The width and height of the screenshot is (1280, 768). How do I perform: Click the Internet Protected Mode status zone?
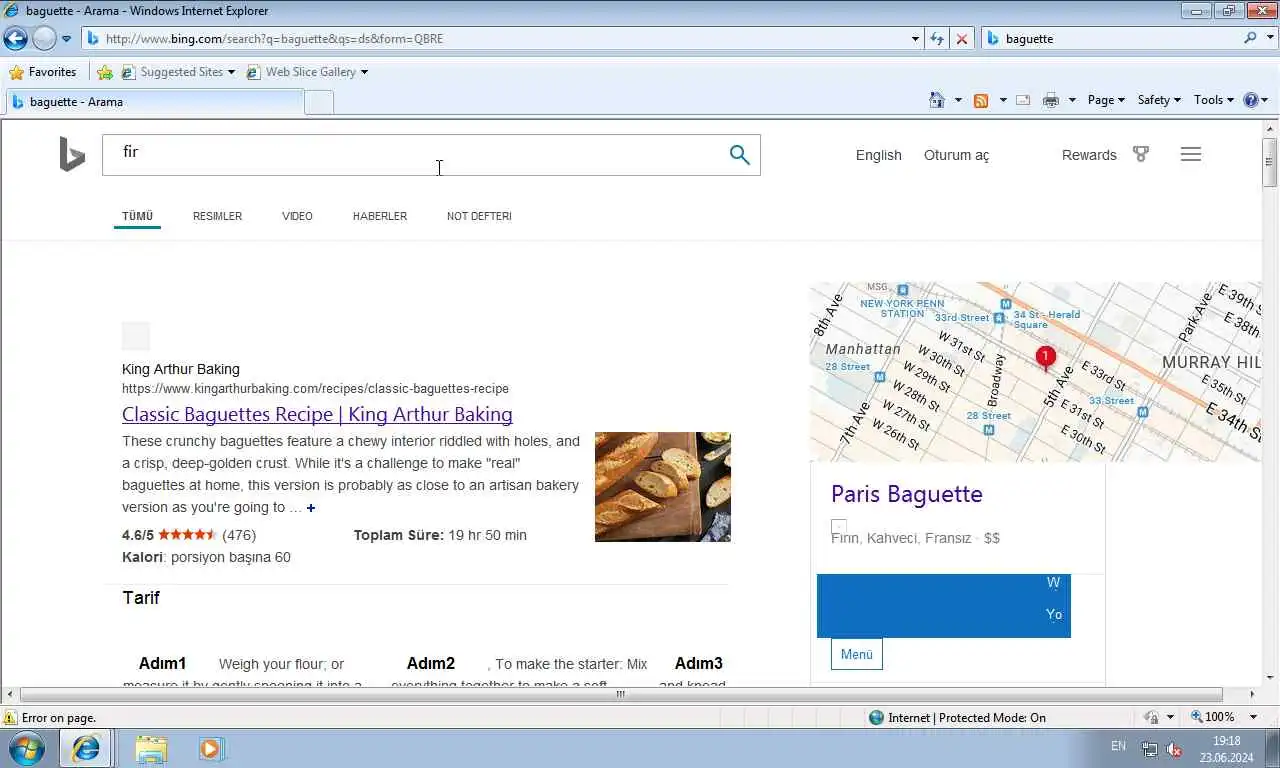(957, 718)
